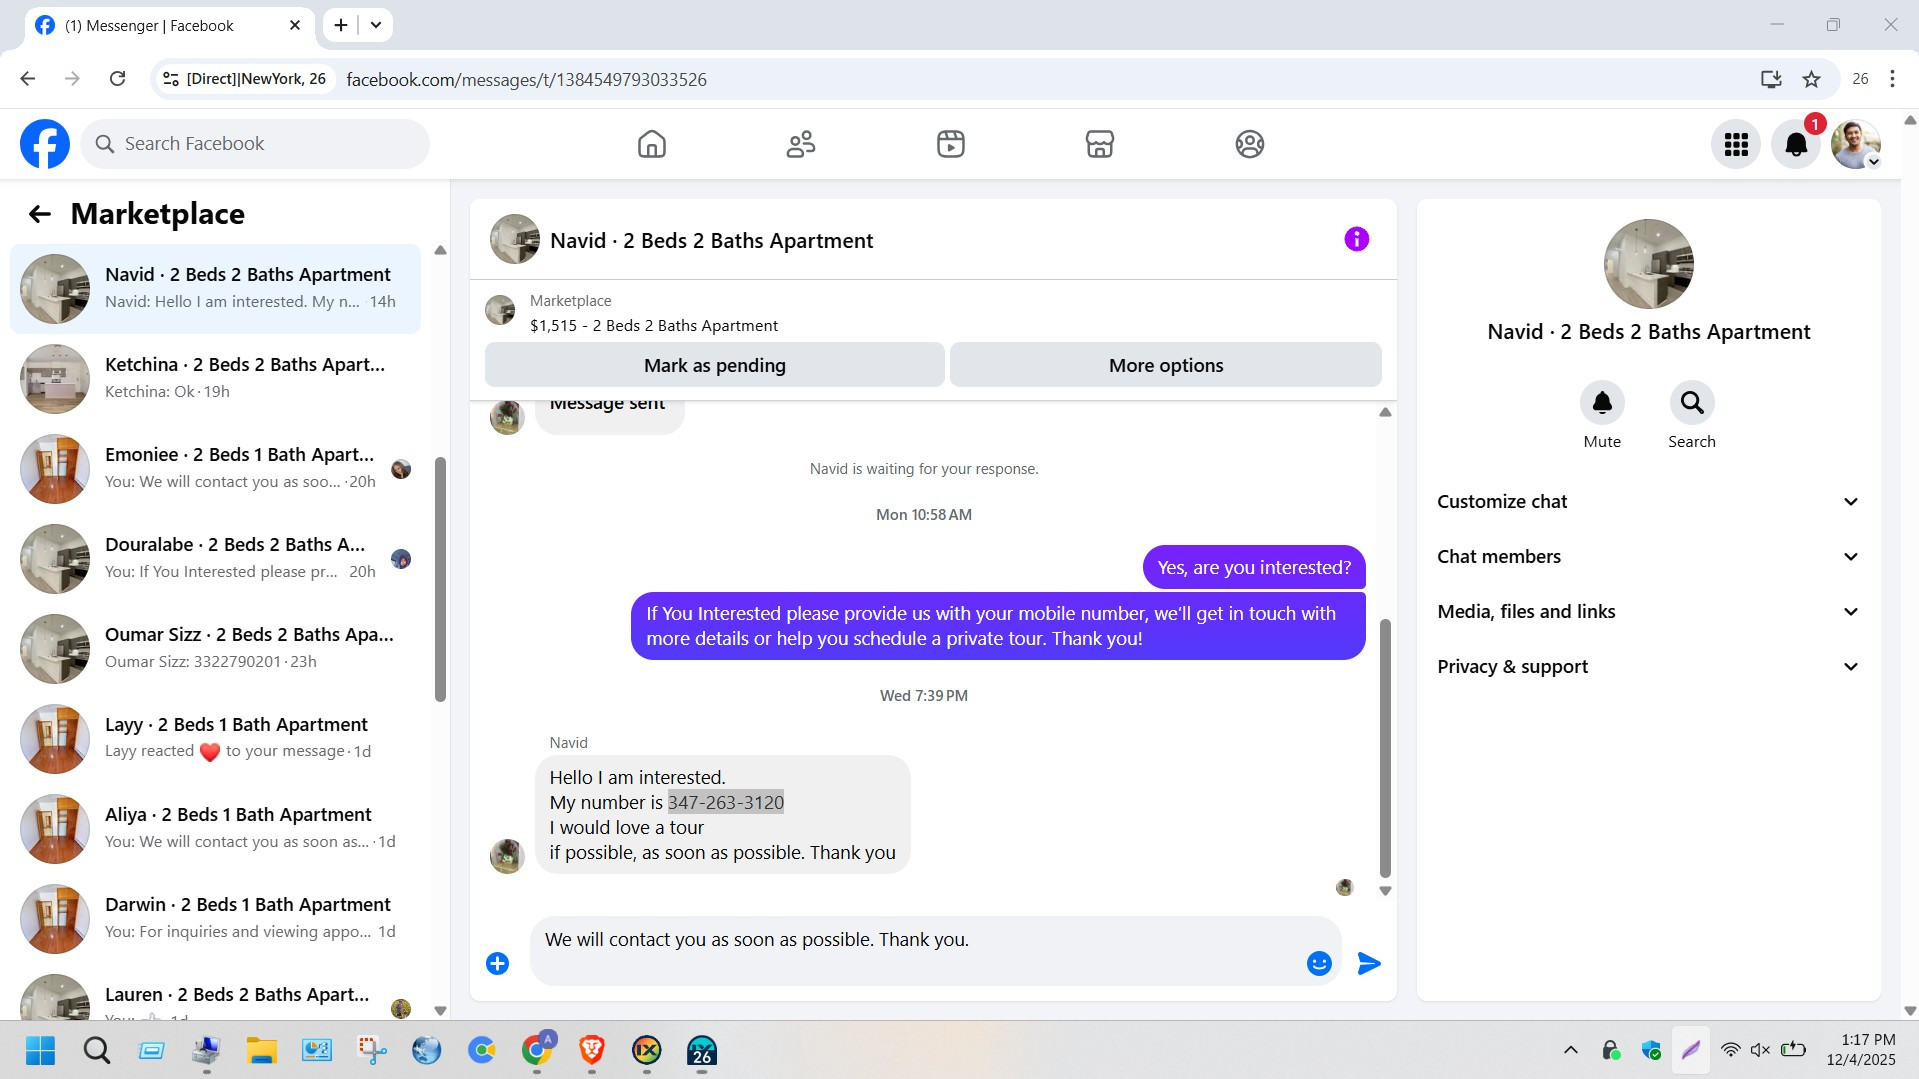Click Navid's avatar beside received message
Viewport: 1919px width, 1079px height.
(x=507, y=856)
